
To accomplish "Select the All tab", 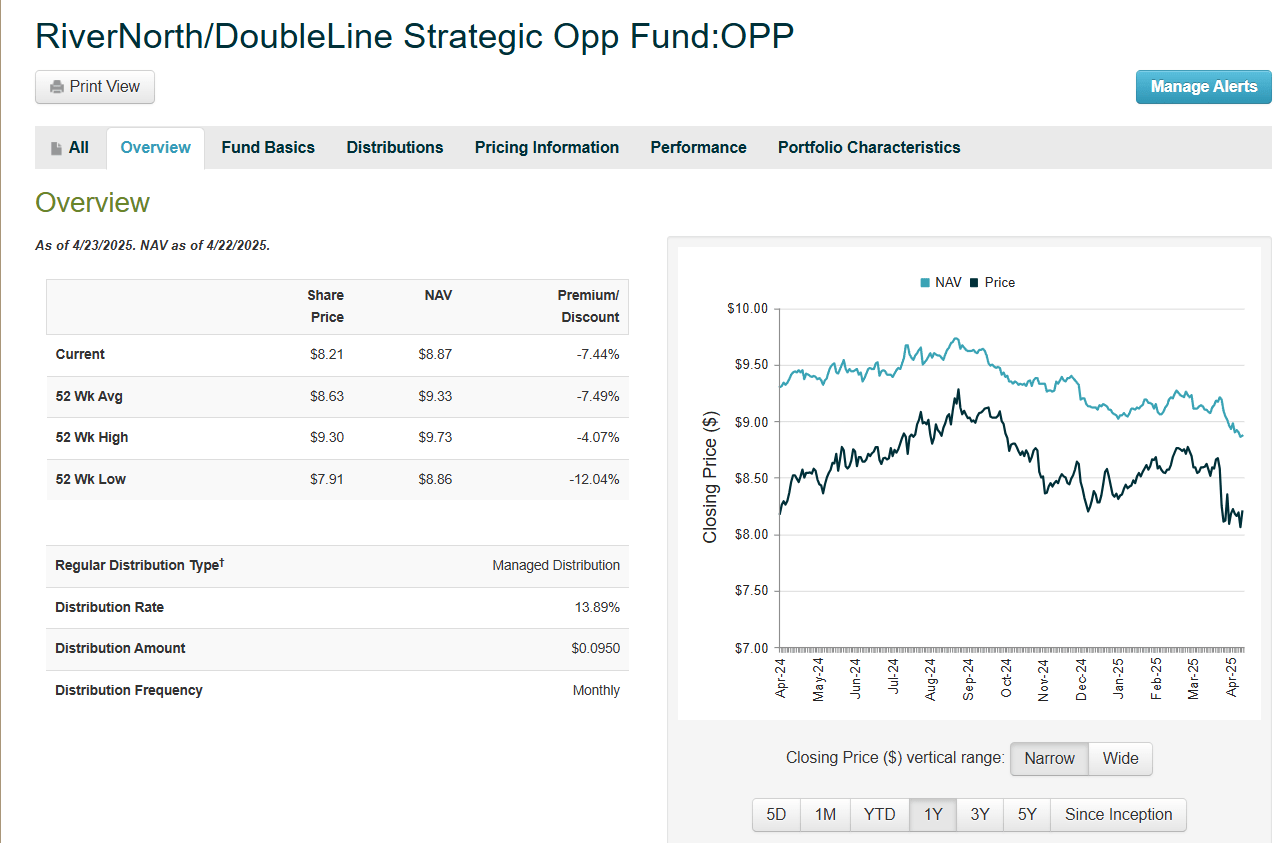I will point(70,147).
